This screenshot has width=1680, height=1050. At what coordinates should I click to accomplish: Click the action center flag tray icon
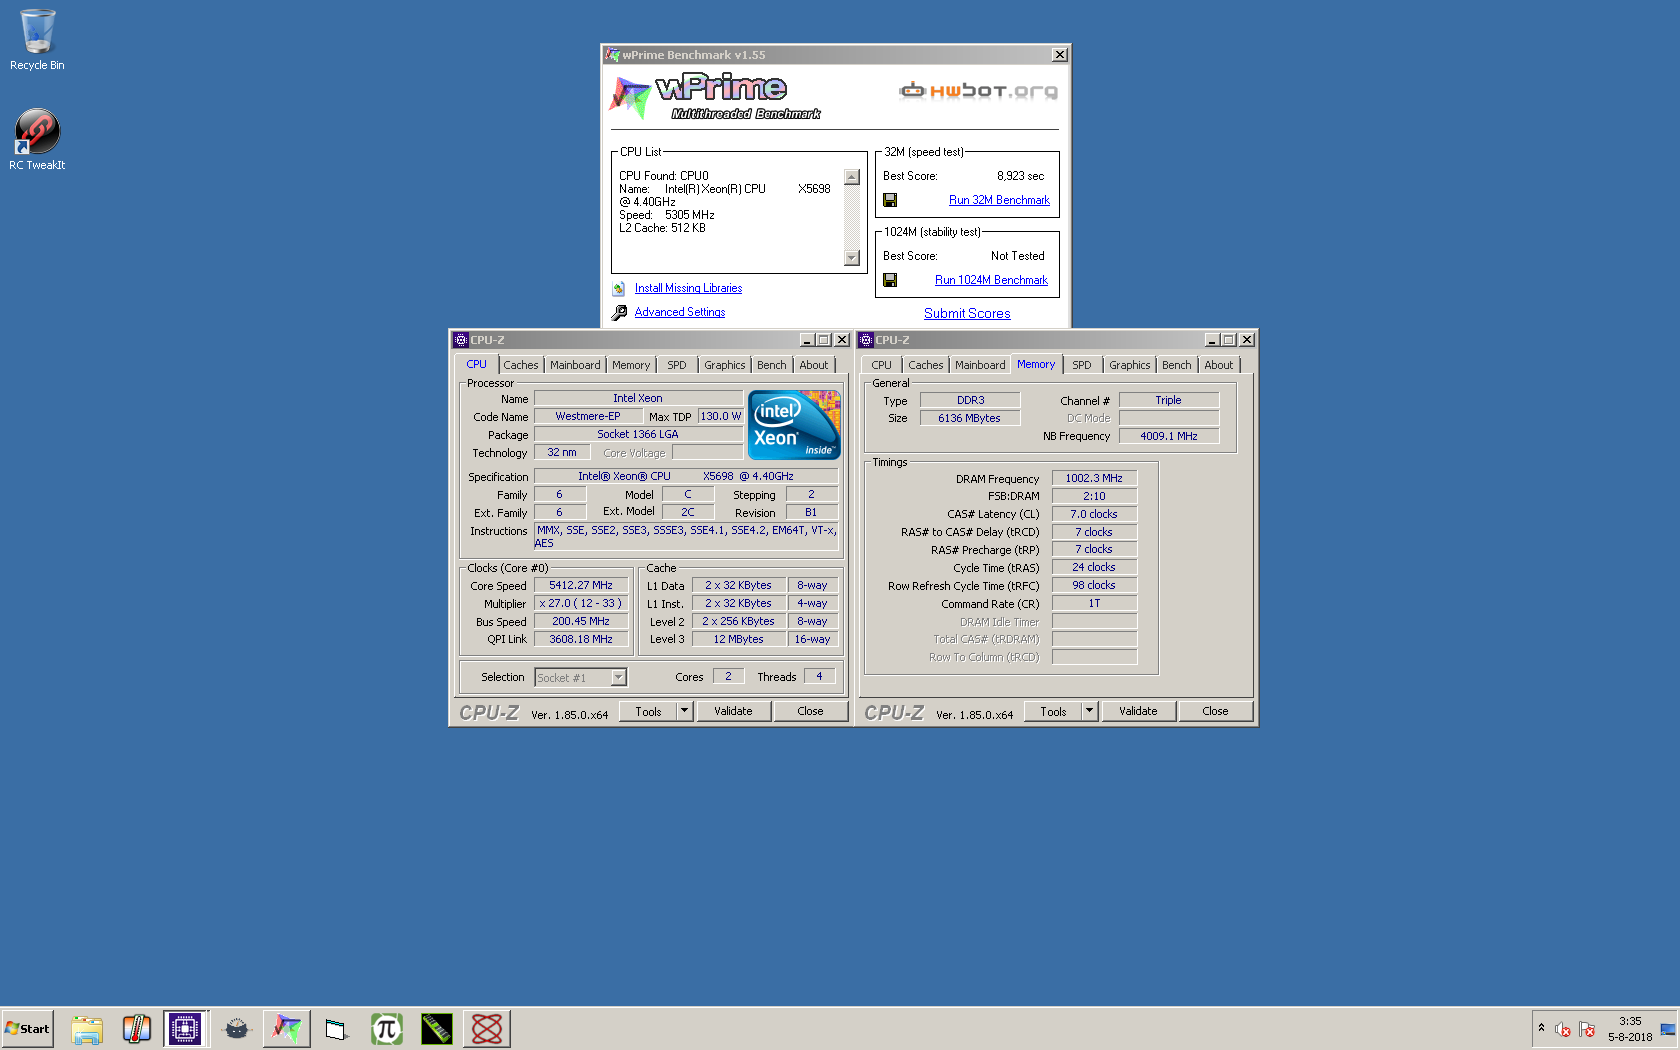(1587, 1029)
